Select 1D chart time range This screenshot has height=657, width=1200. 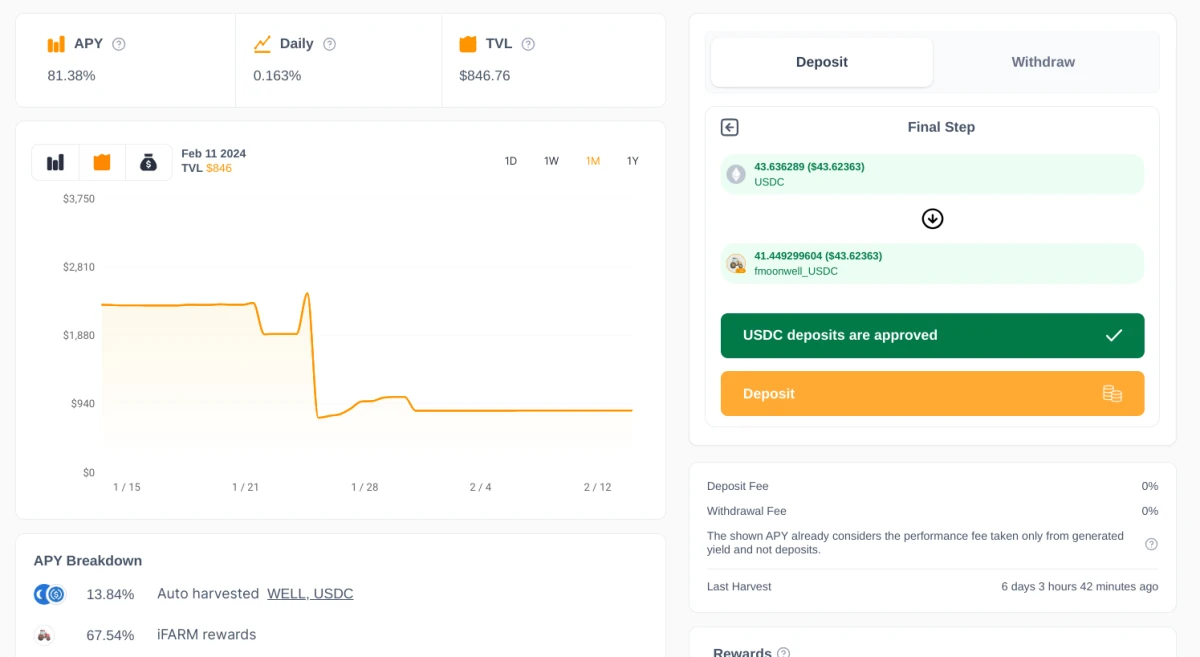point(511,161)
